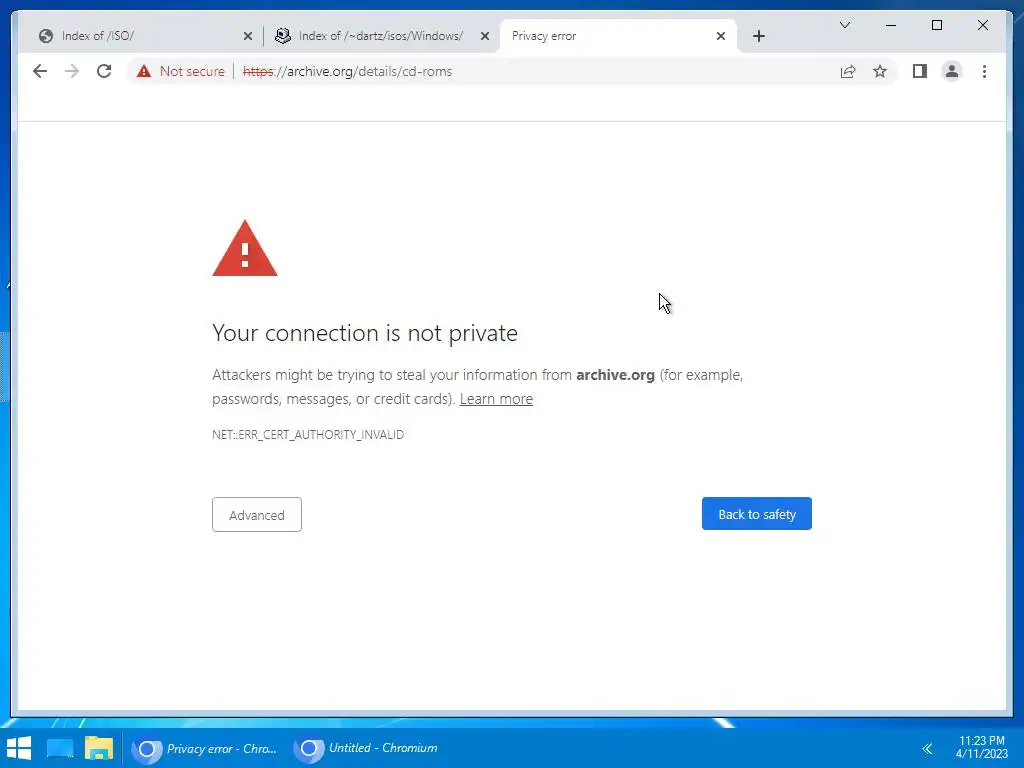Expand the tab search dropdown
The height and width of the screenshot is (768, 1024).
click(844, 25)
